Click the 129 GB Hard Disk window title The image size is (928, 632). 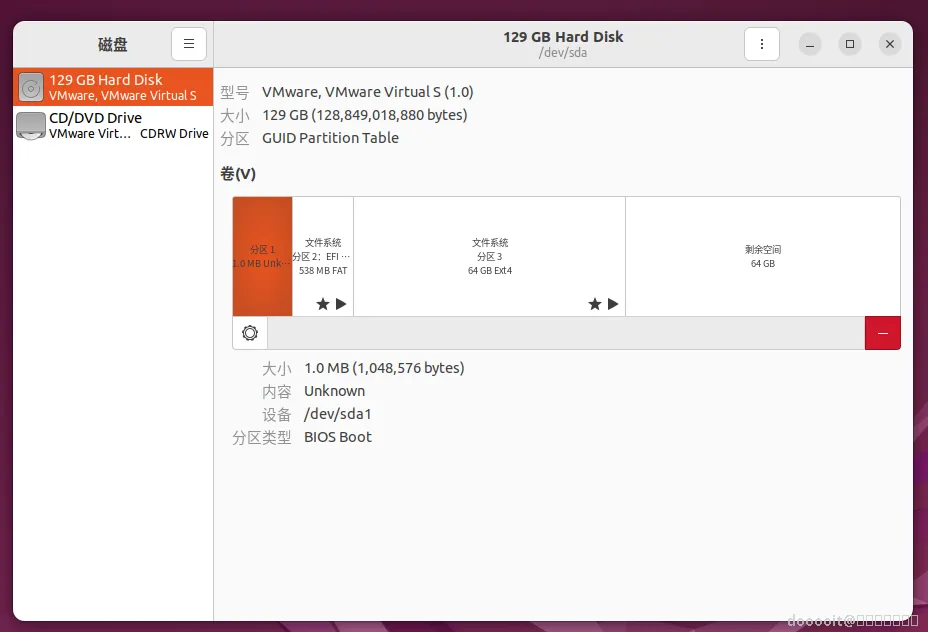563,37
